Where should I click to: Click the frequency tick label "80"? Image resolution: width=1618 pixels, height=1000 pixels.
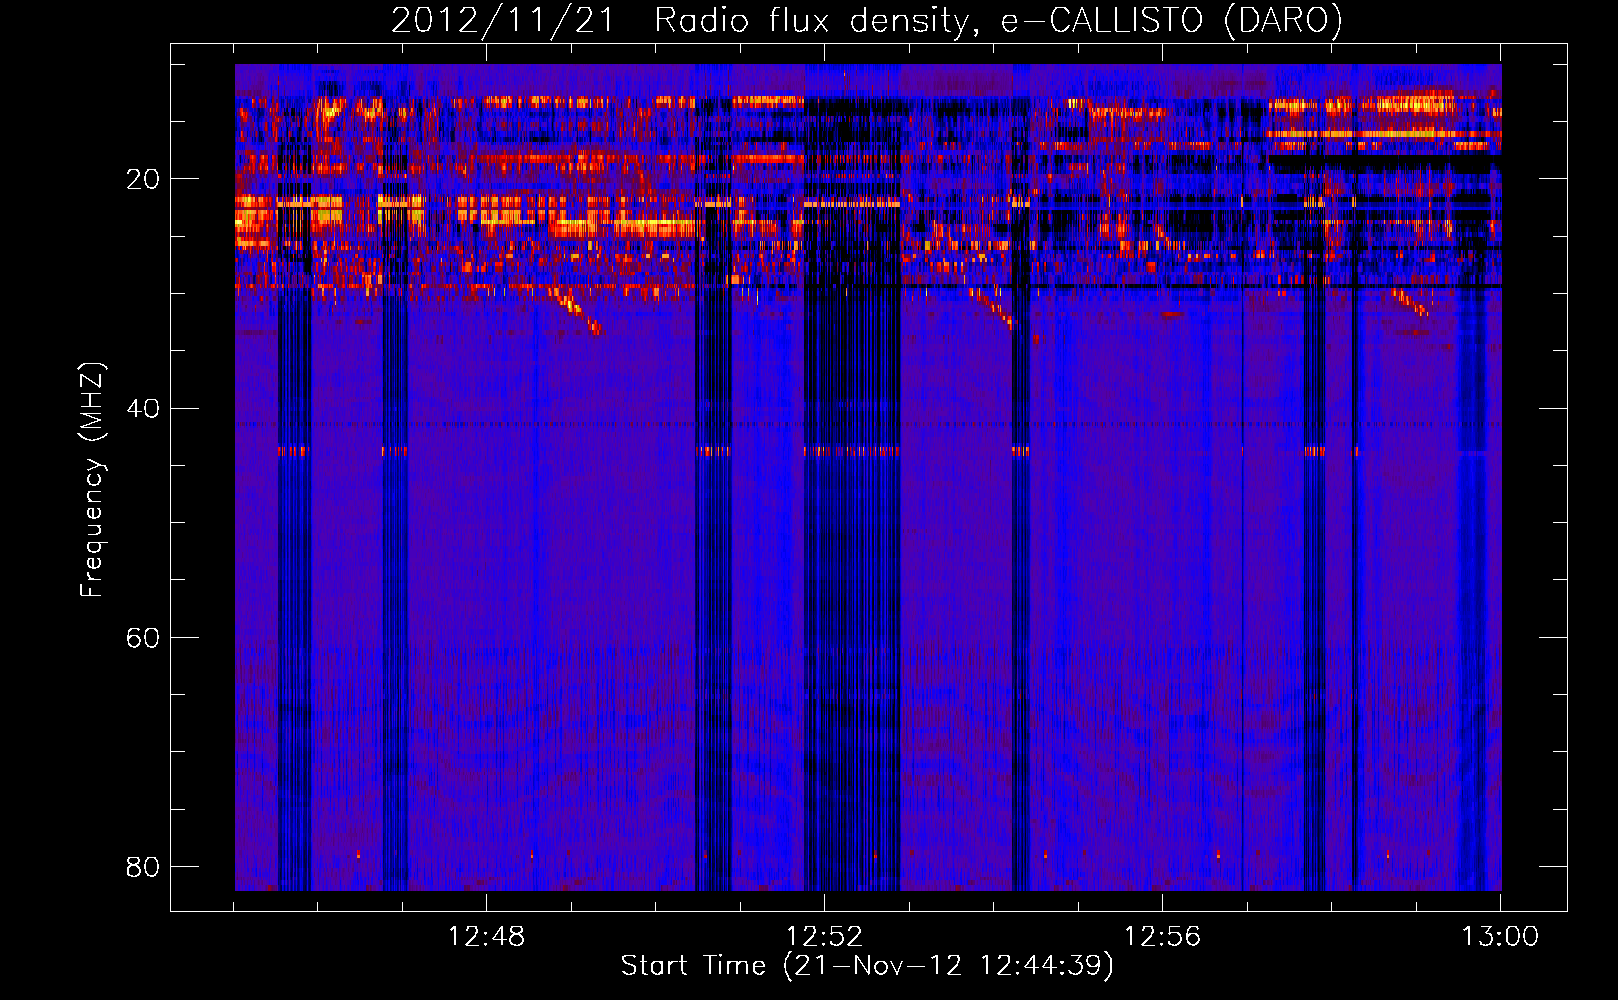143,866
